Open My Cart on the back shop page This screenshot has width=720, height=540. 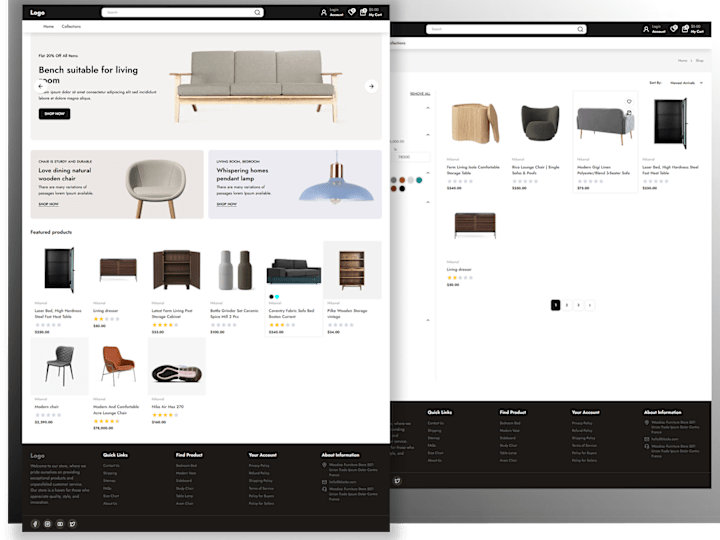click(x=693, y=29)
